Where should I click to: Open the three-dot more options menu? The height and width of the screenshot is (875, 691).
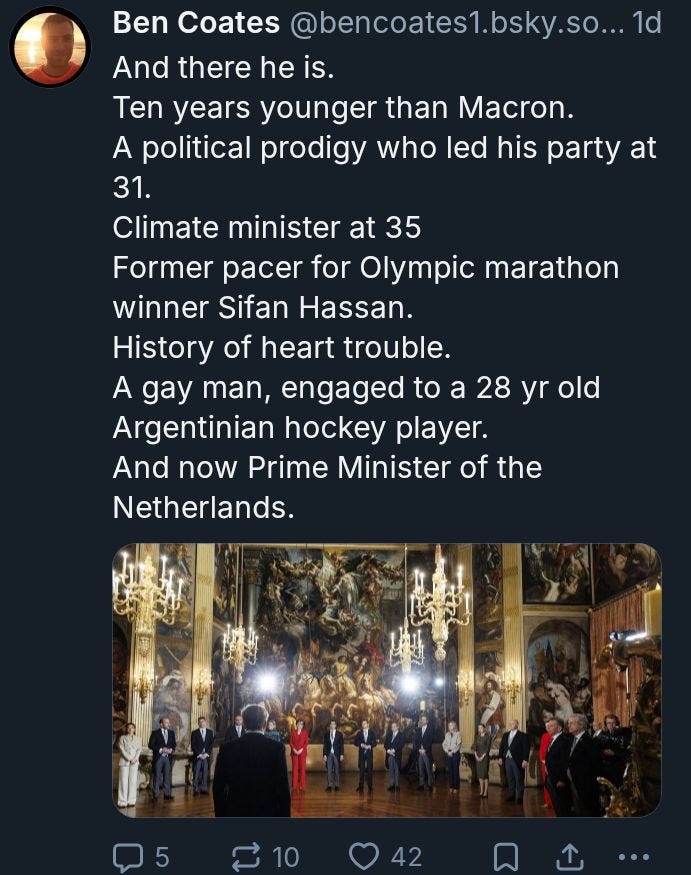coord(634,856)
